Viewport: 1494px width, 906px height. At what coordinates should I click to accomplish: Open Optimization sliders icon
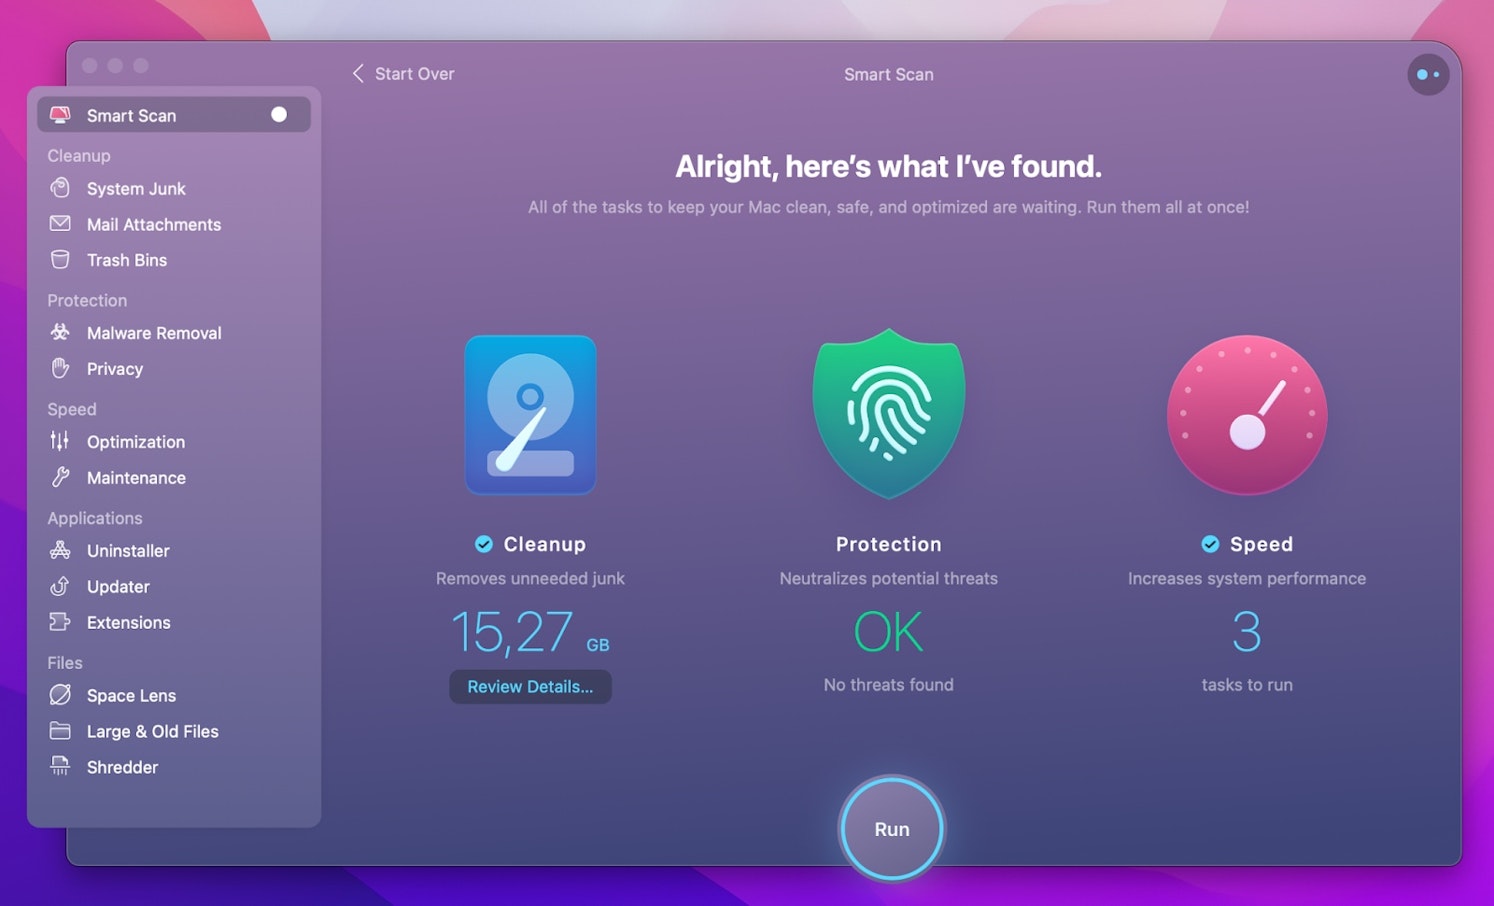tap(60, 441)
